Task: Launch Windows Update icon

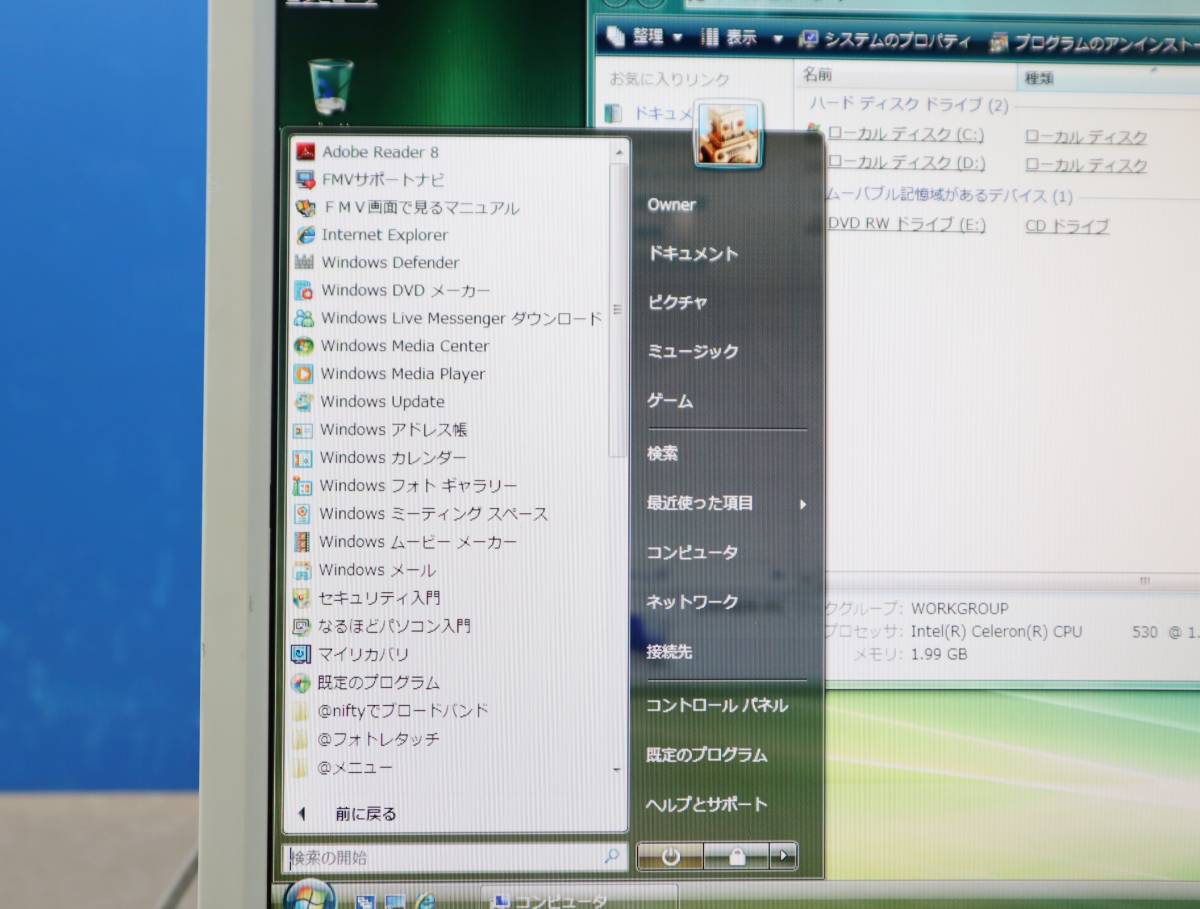Action: (x=303, y=402)
